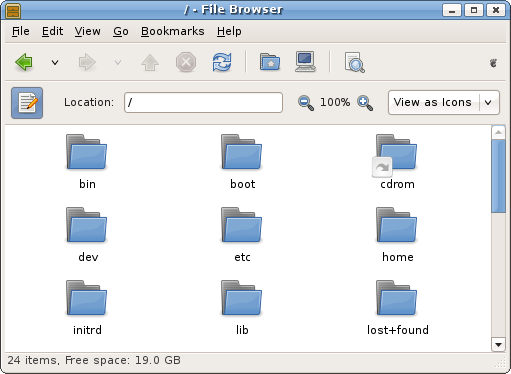Open the Home folder toolbar icon
The image size is (511, 374).
[270, 62]
